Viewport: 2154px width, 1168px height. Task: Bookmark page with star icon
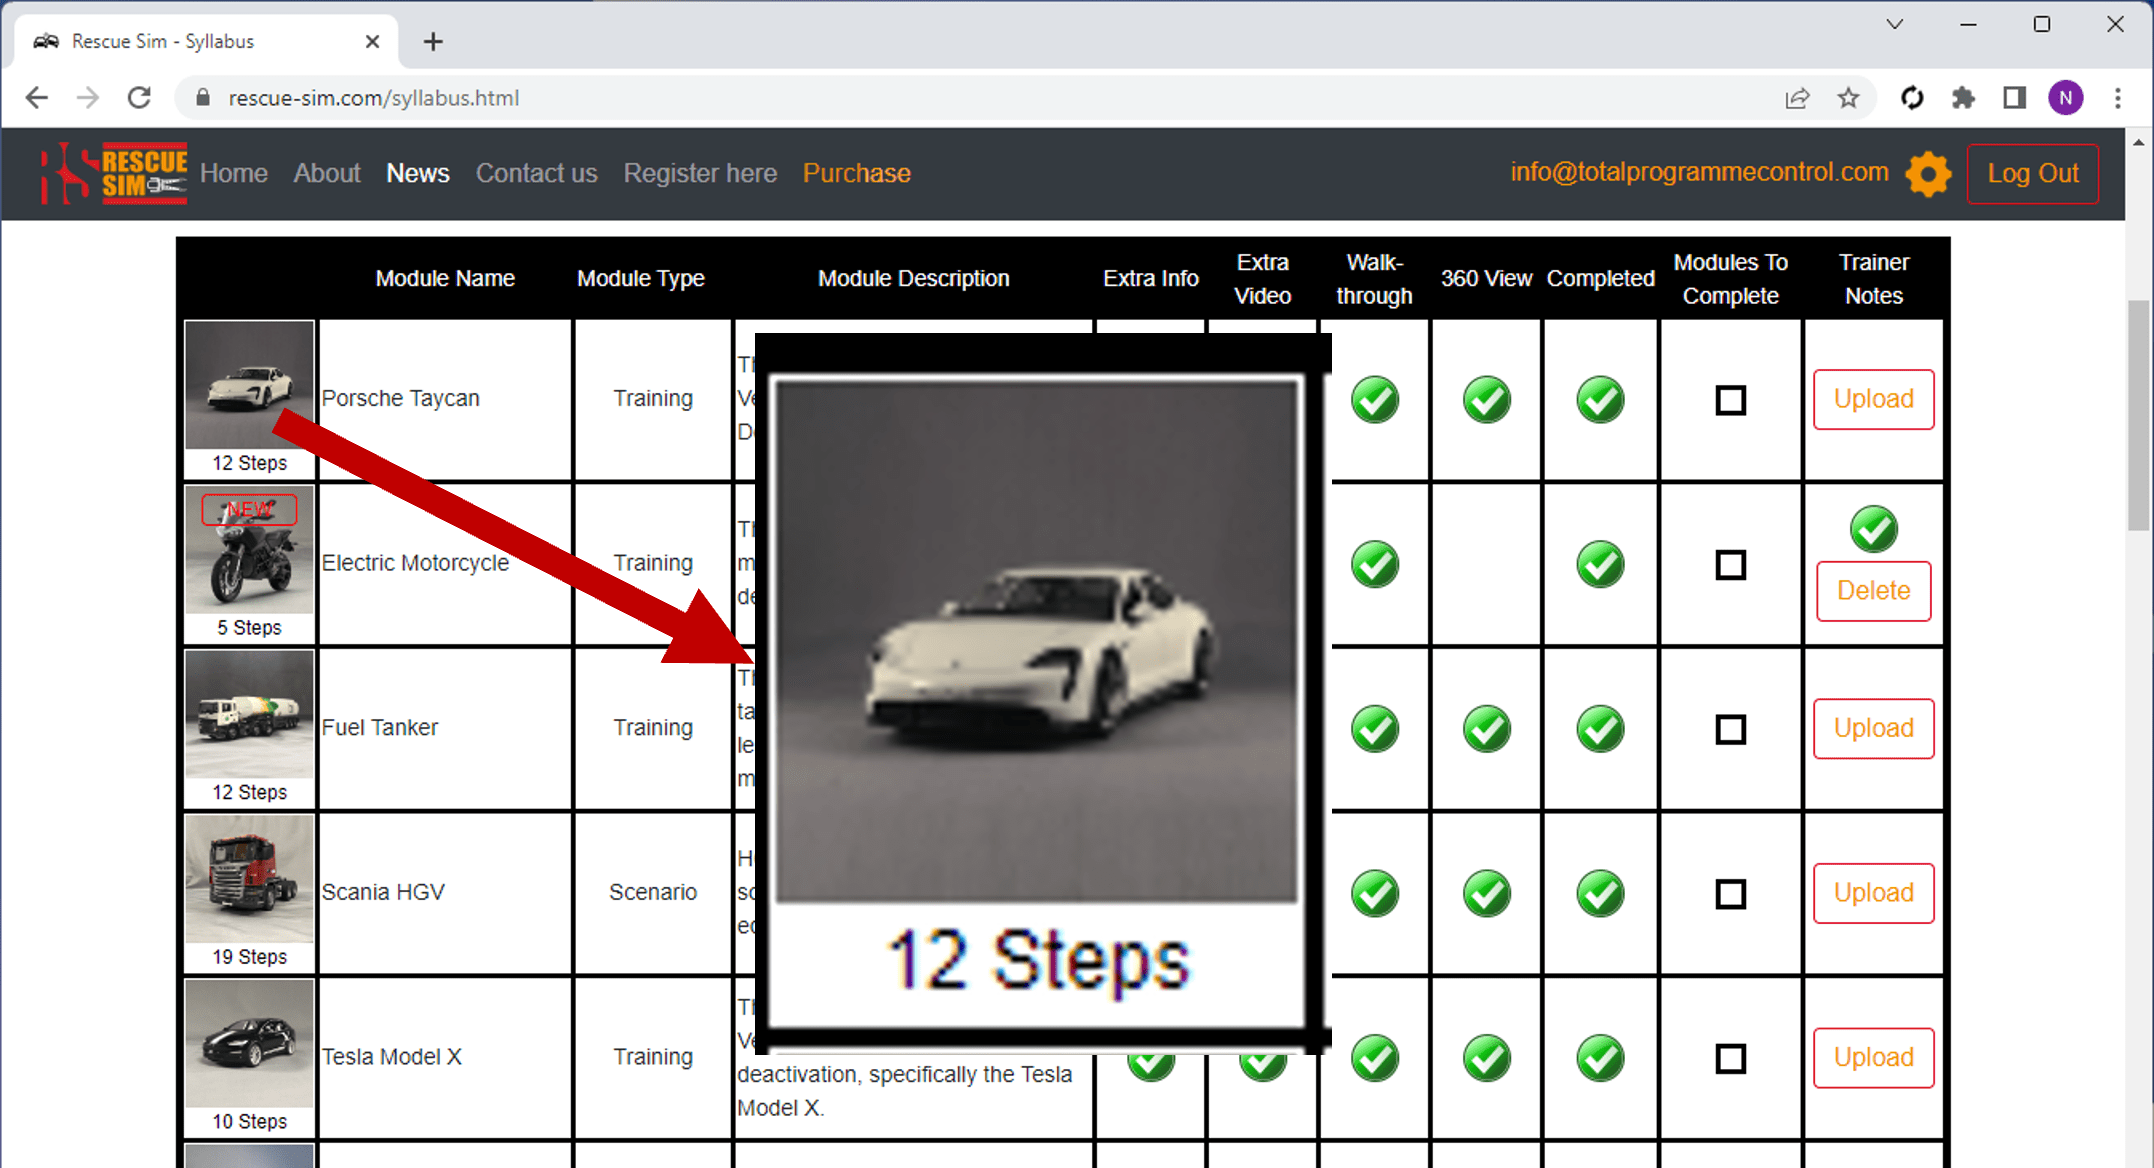coord(1848,98)
